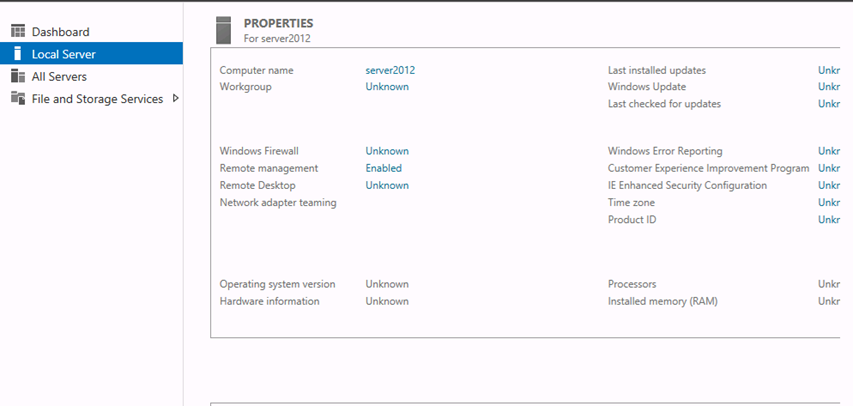Image resolution: width=853 pixels, height=406 pixels.
Task: Click IE Enhanced Security Configuration value link
Action: [x=829, y=185]
